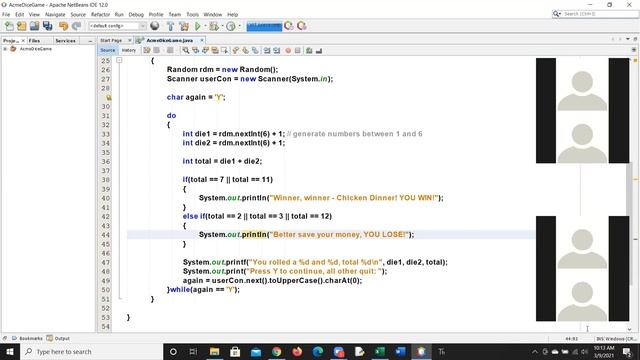Open Firefox from the taskbar
This screenshot has height=360, width=640.
pos(297,351)
